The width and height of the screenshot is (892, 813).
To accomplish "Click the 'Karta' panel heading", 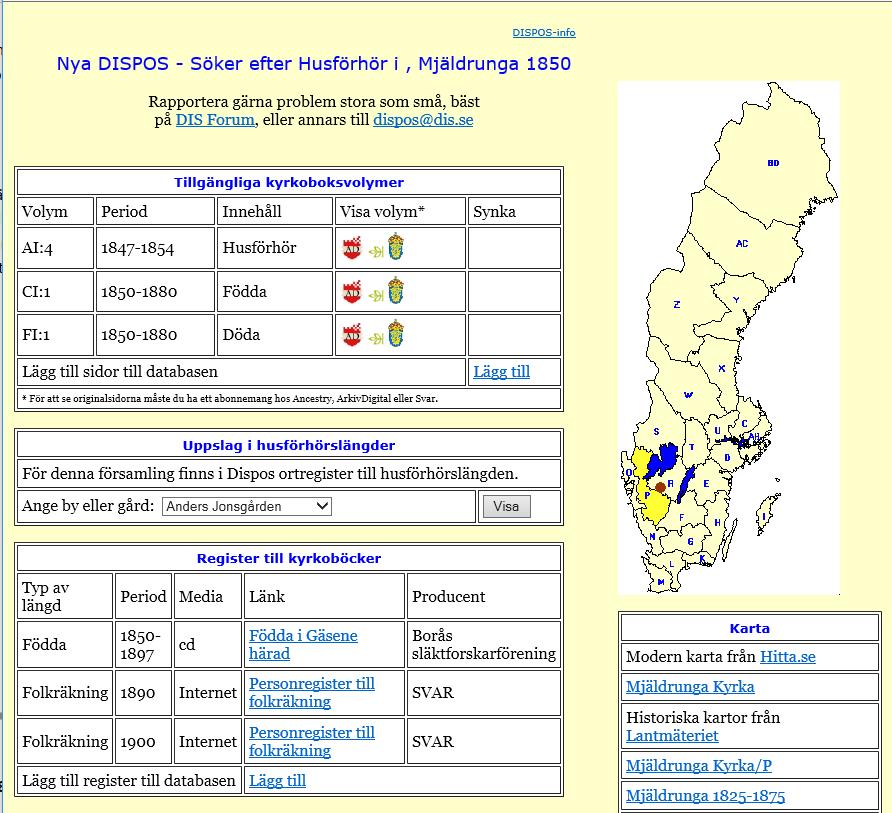I will pos(750,628).
